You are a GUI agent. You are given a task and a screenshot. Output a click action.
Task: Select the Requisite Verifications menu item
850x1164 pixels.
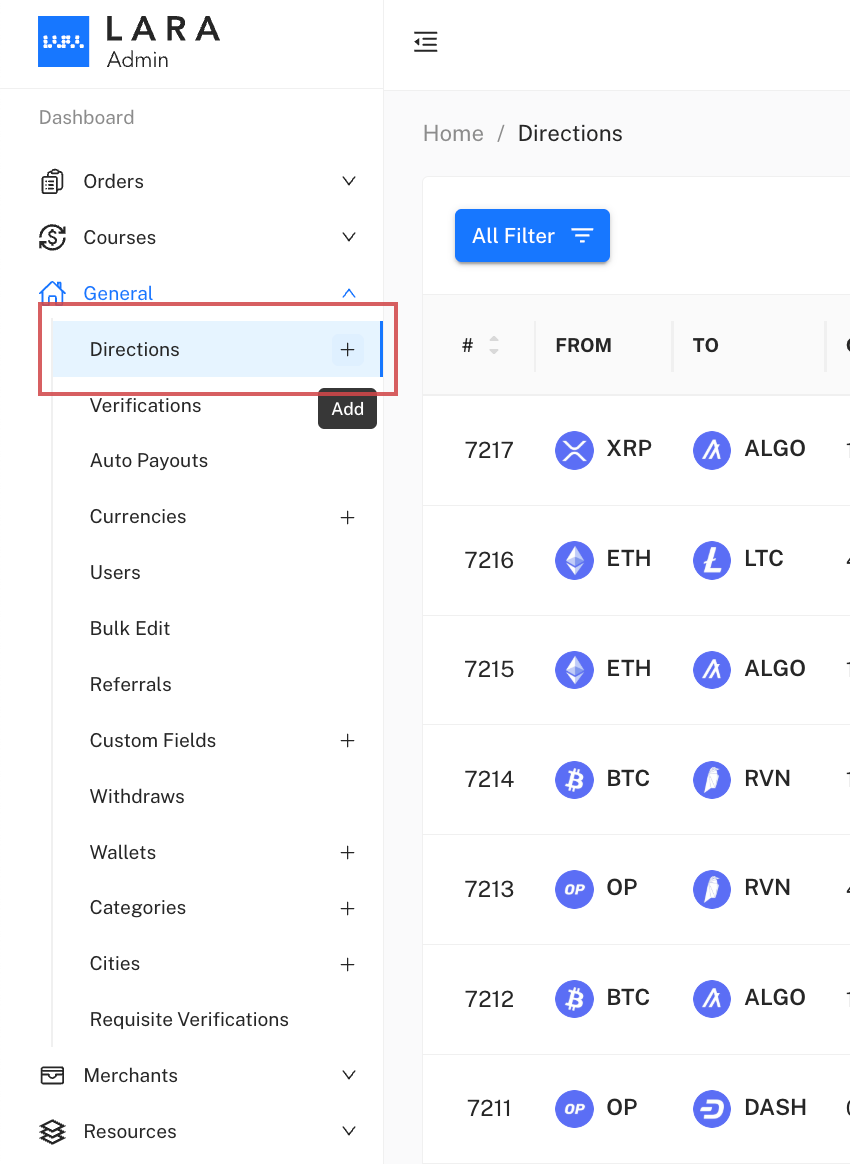coord(189,1020)
